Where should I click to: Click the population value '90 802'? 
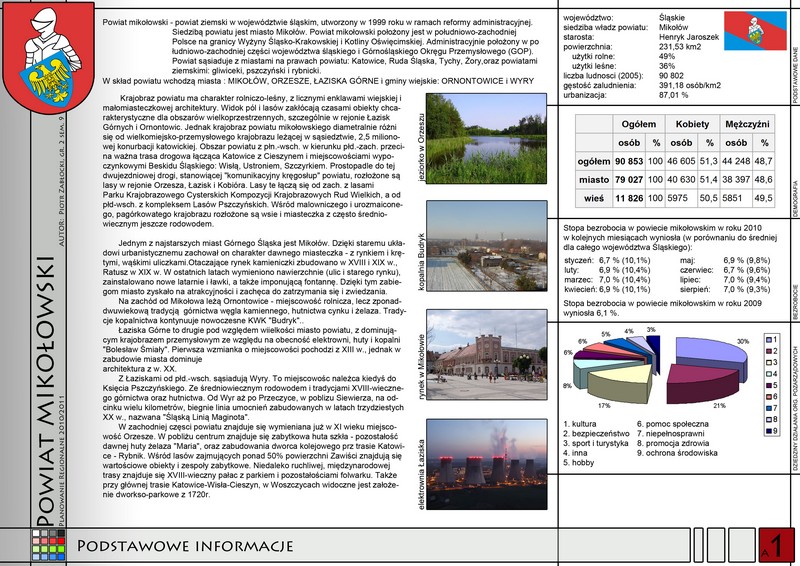[x=671, y=76]
